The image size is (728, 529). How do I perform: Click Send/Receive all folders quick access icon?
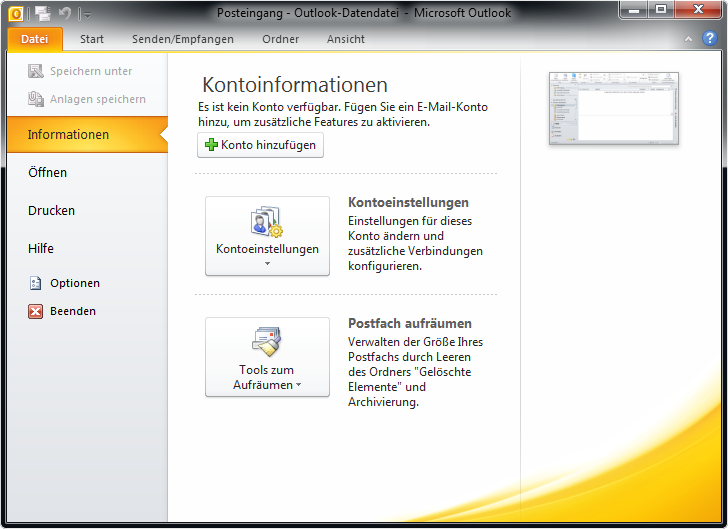tap(42, 13)
